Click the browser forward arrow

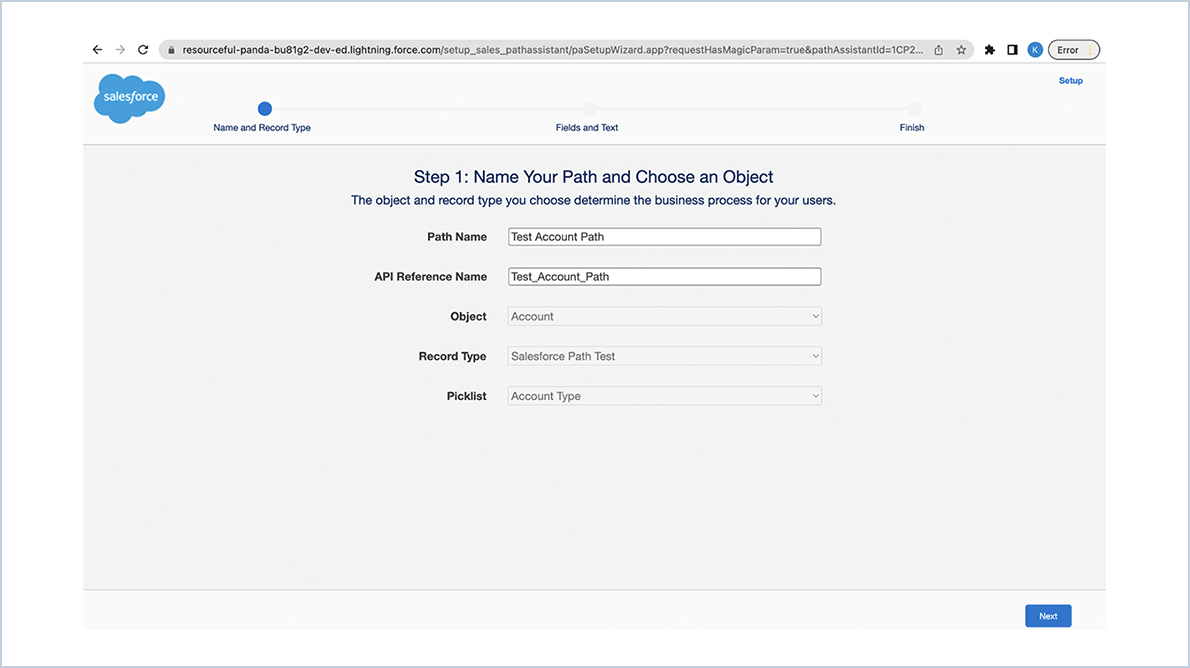tap(120, 48)
